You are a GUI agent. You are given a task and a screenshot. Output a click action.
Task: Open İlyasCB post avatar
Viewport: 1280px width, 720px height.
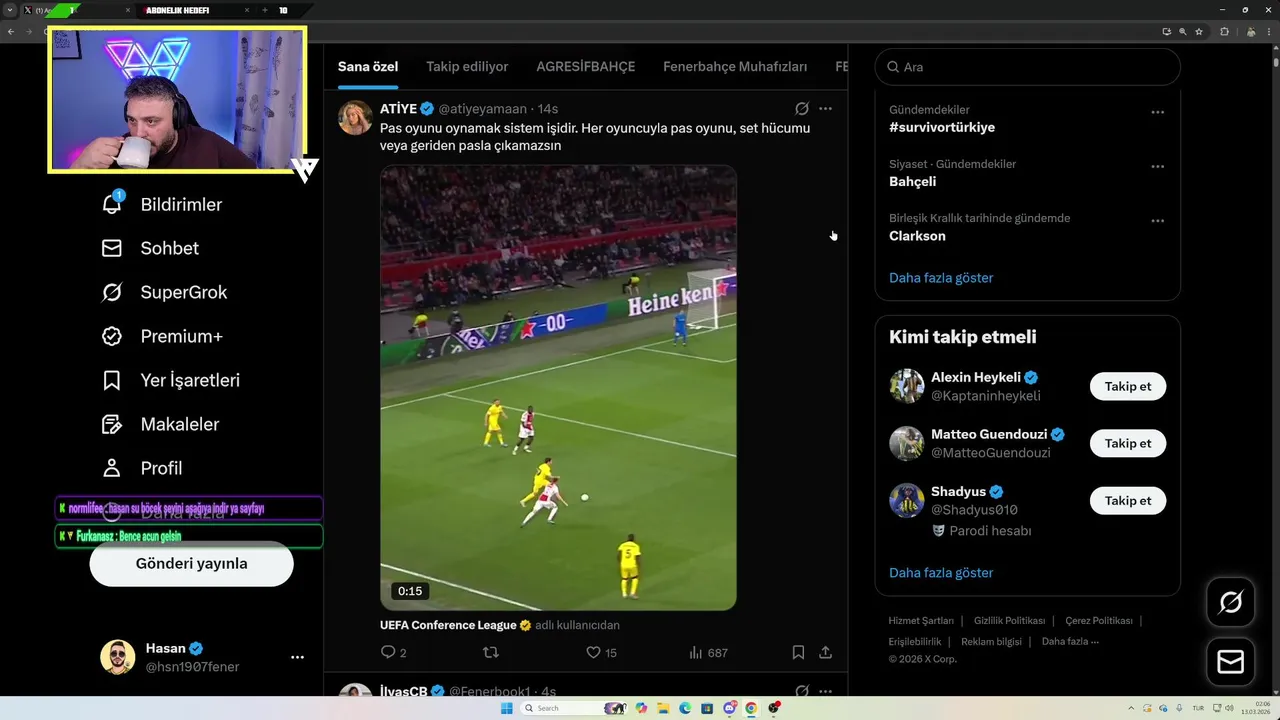(355, 690)
